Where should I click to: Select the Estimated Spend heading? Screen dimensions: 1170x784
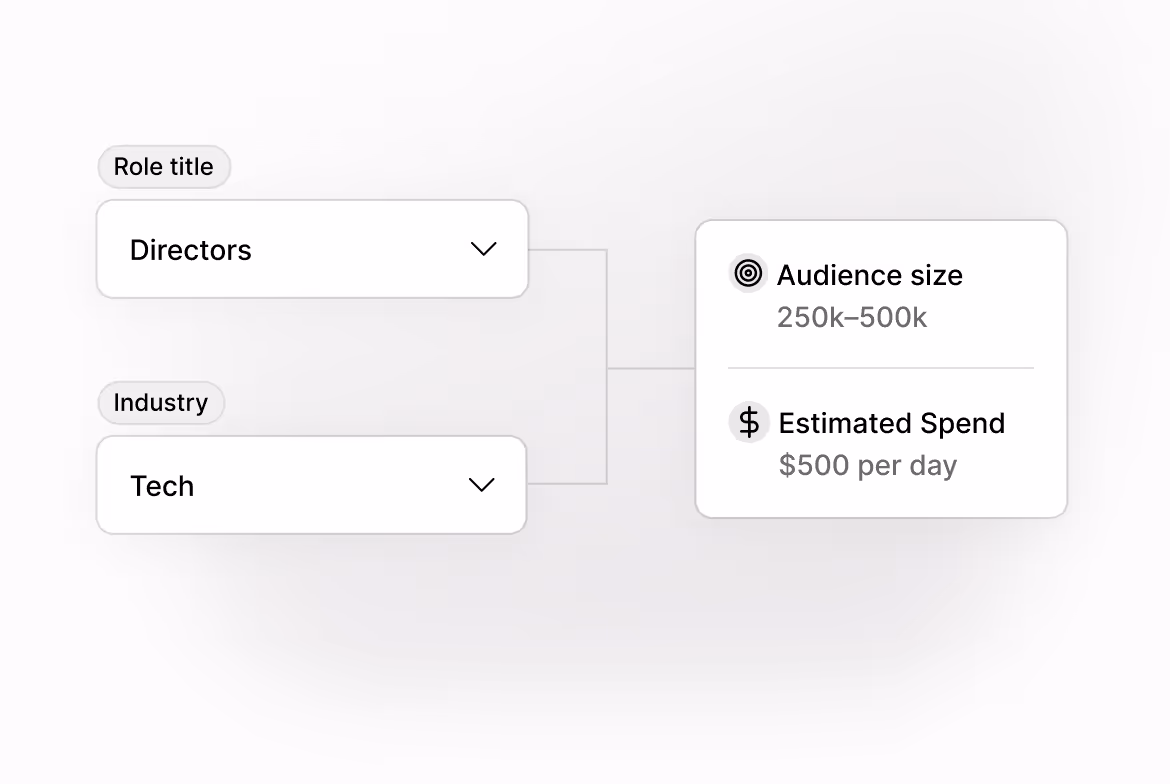891,423
